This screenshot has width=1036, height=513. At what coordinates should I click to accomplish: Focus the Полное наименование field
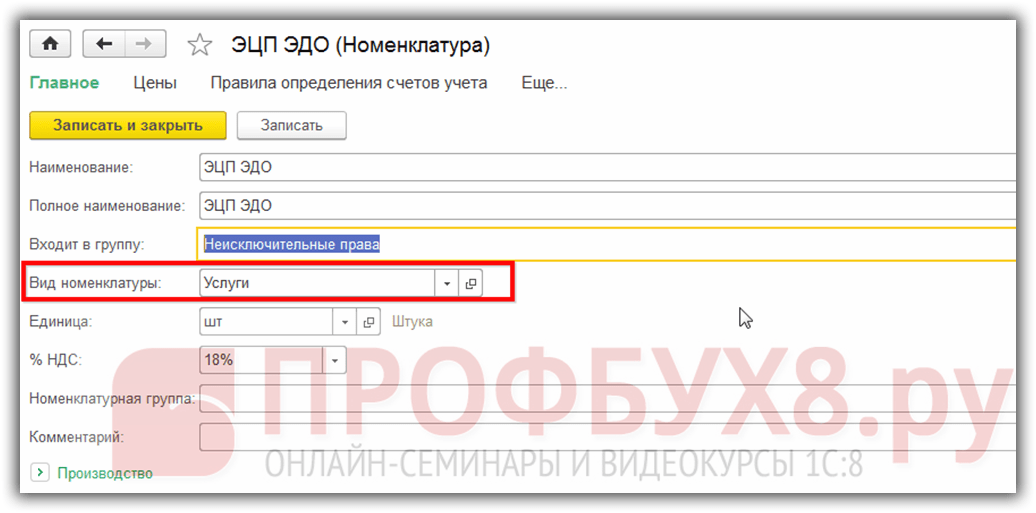(x=600, y=206)
